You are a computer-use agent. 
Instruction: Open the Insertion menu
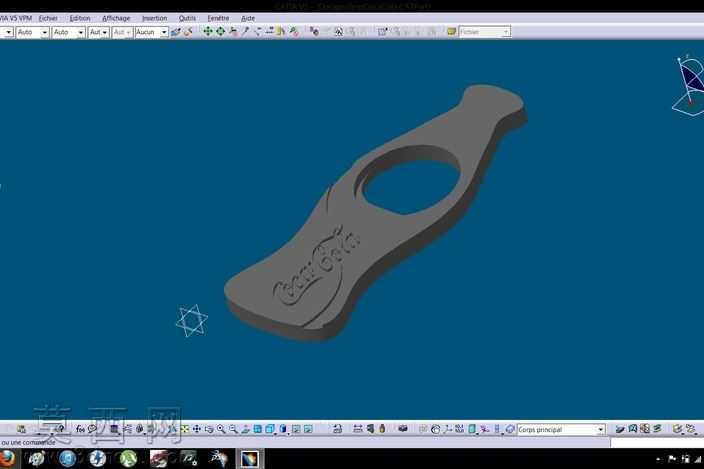click(154, 18)
